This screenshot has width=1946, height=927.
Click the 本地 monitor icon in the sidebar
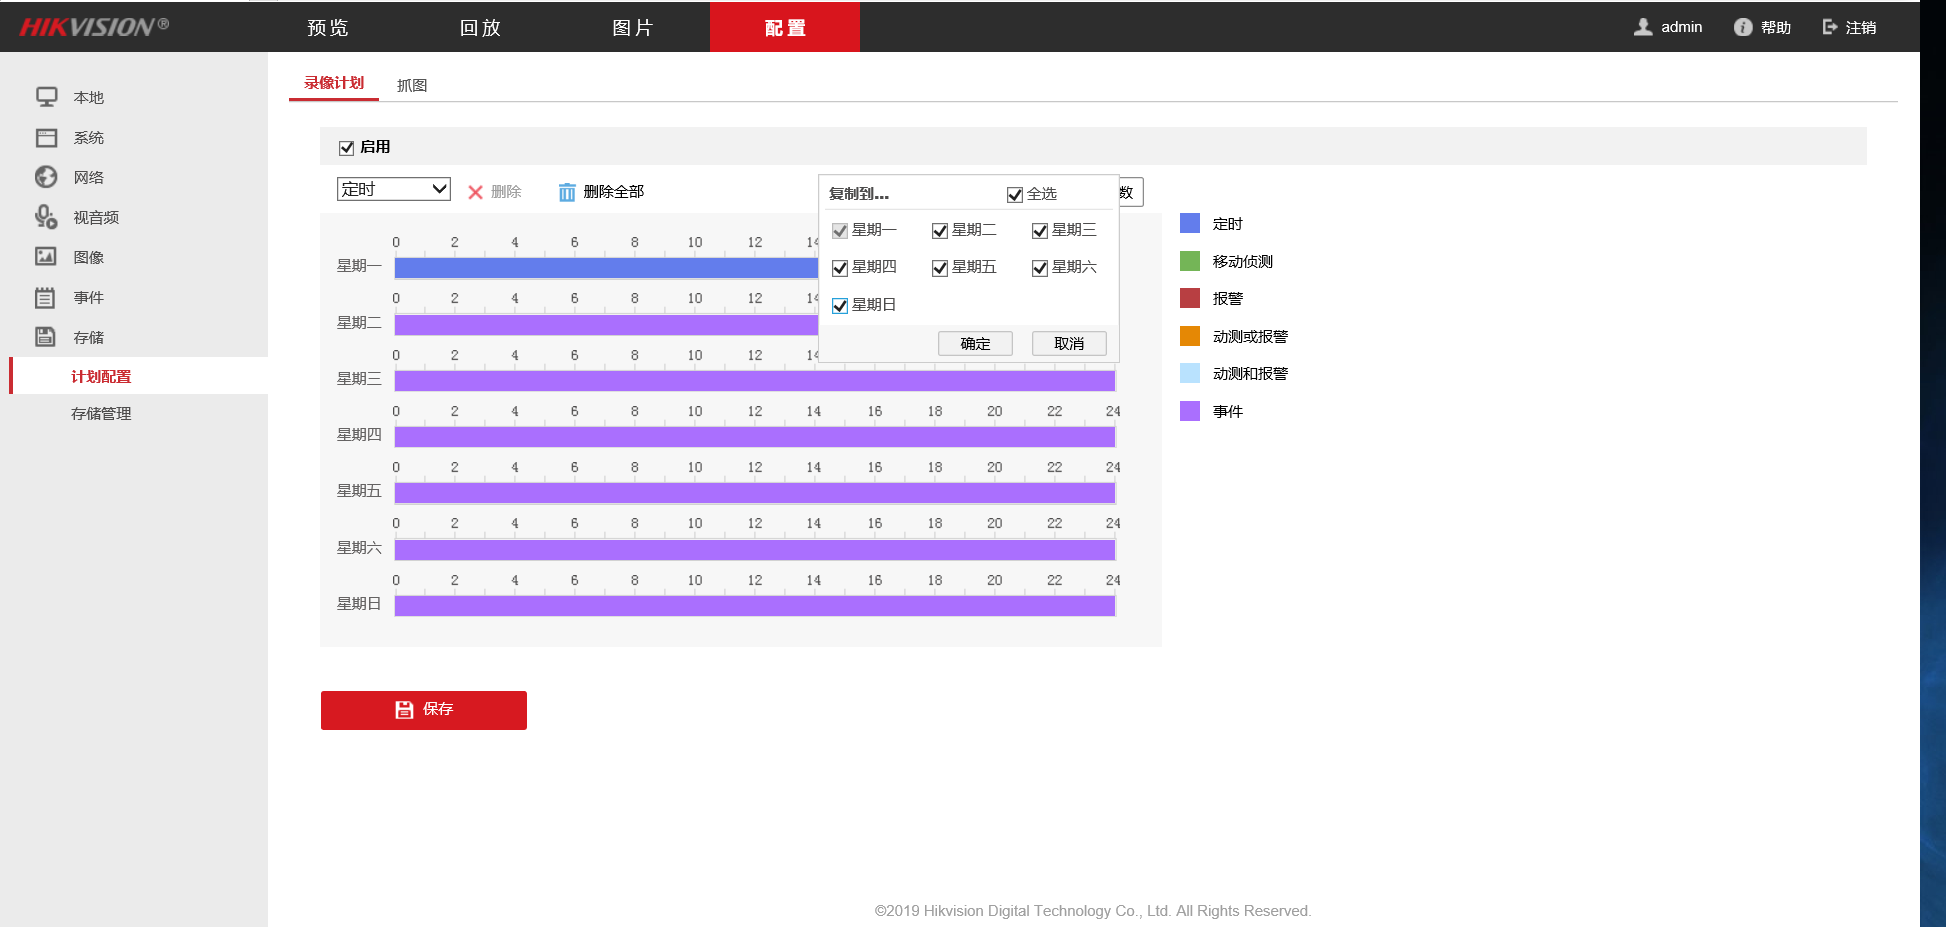(46, 97)
